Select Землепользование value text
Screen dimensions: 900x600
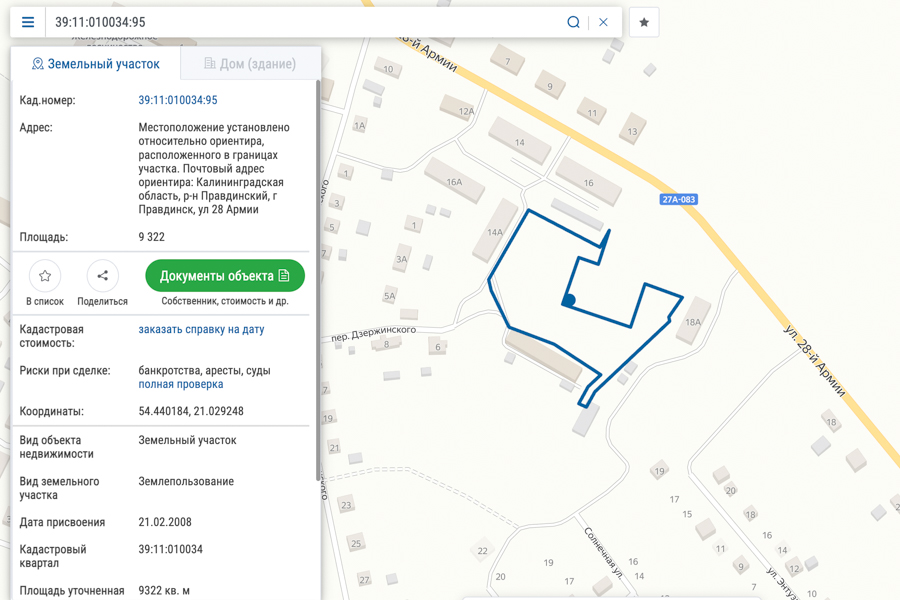coord(186,481)
